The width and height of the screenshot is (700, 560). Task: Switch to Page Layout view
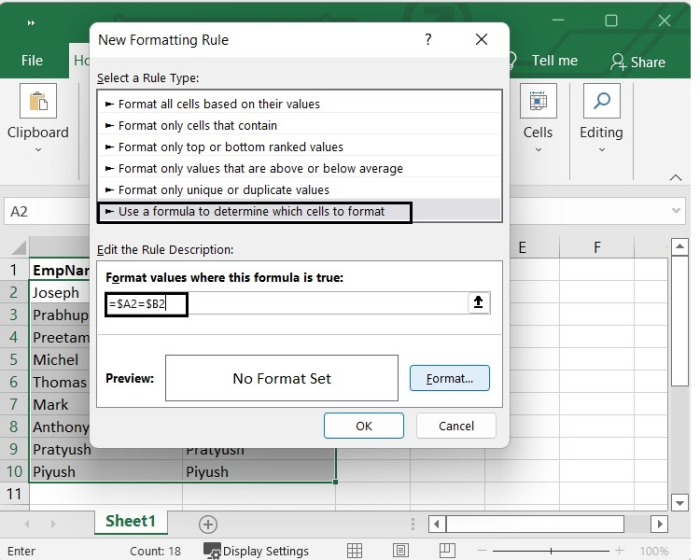400,551
